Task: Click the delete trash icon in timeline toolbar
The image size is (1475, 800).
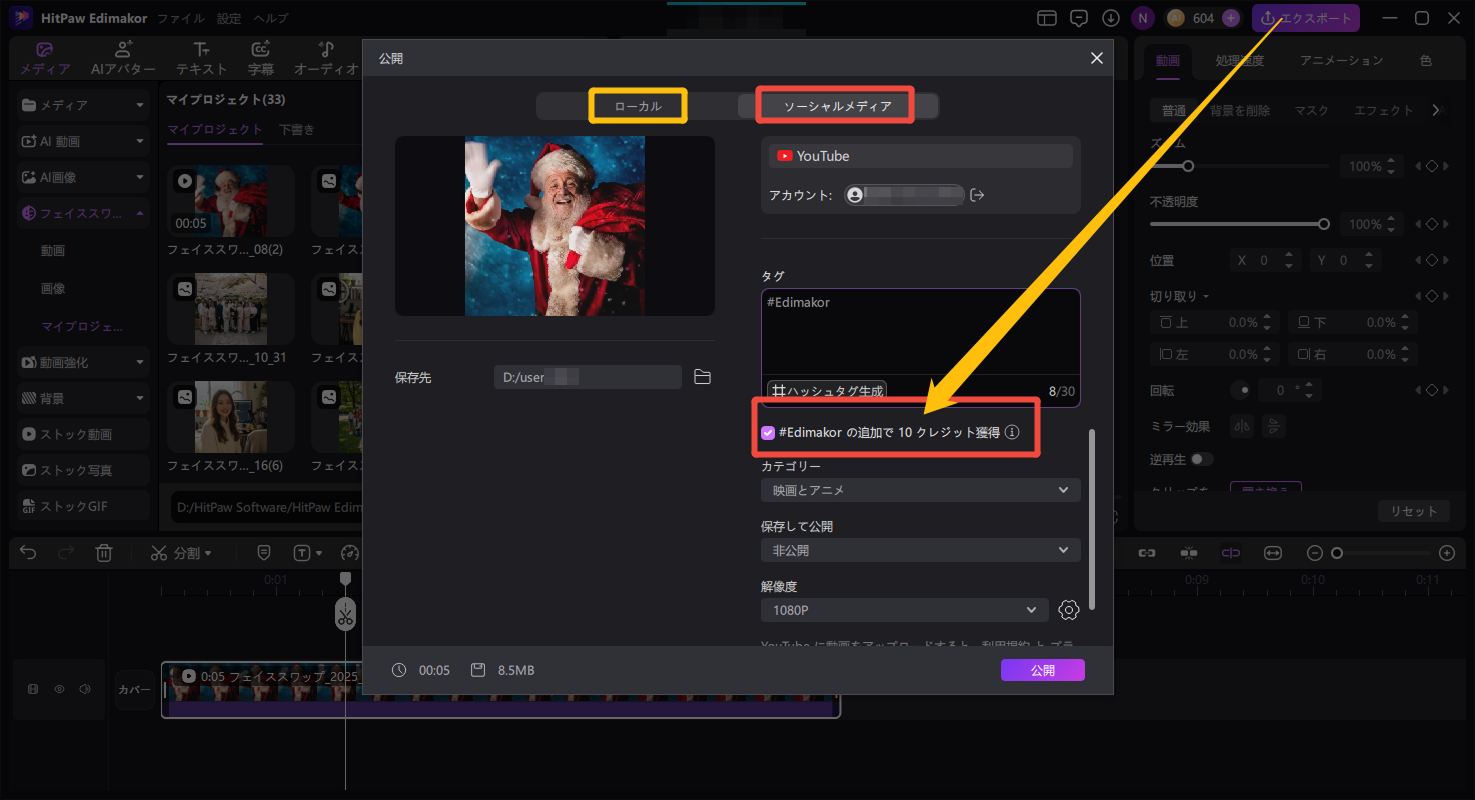Action: click(x=104, y=553)
